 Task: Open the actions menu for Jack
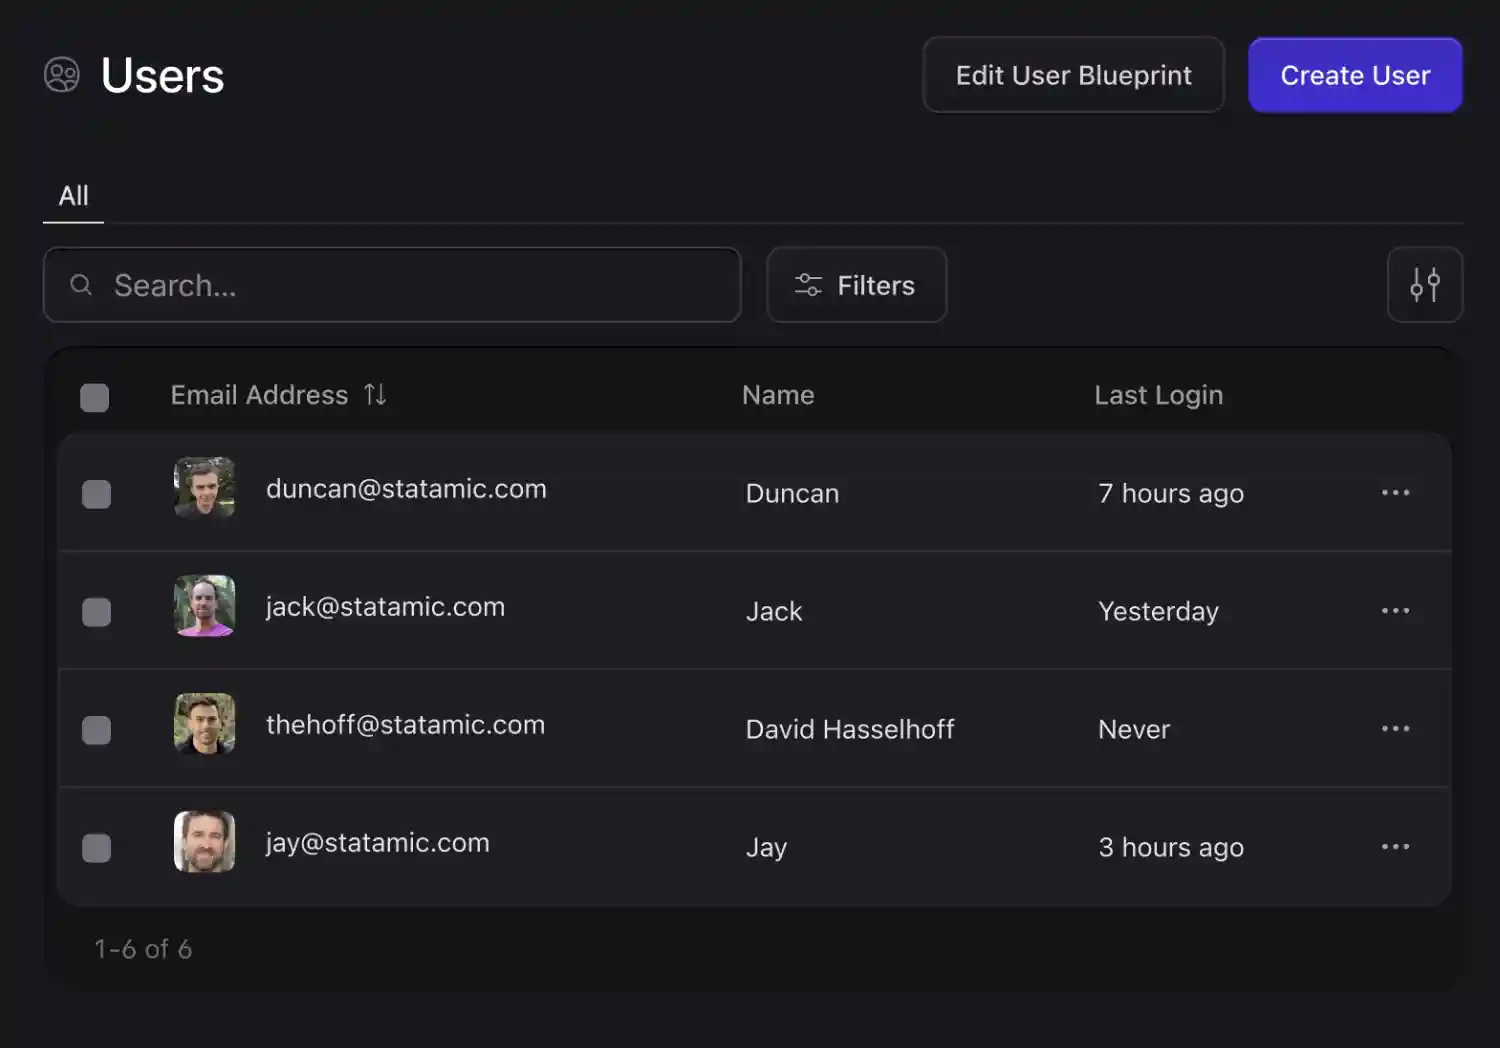click(x=1395, y=610)
